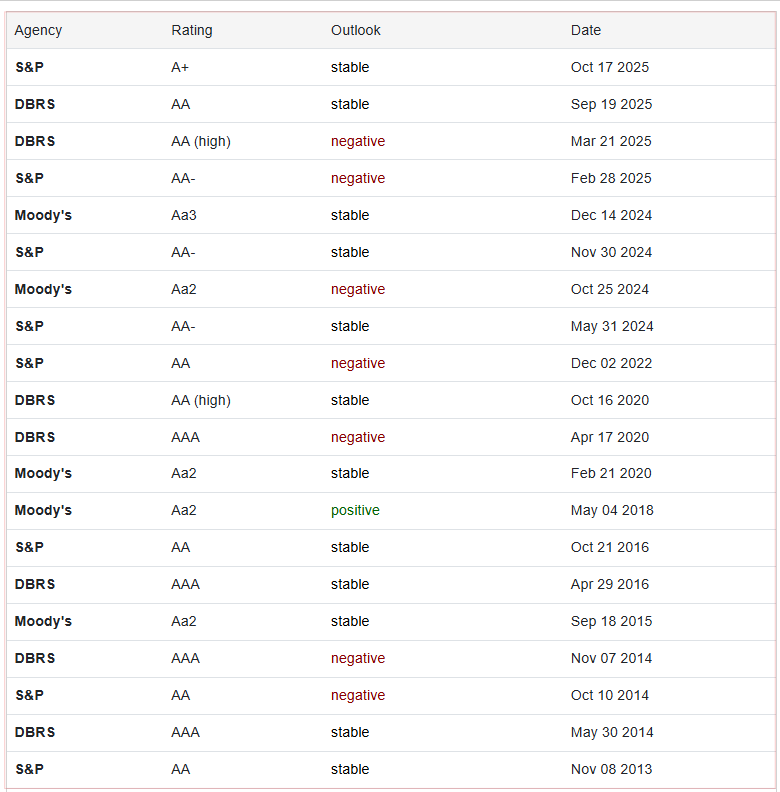Viewport: 780px width, 792px height.
Task: Click the Rating column header
Action: tap(192, 30)
